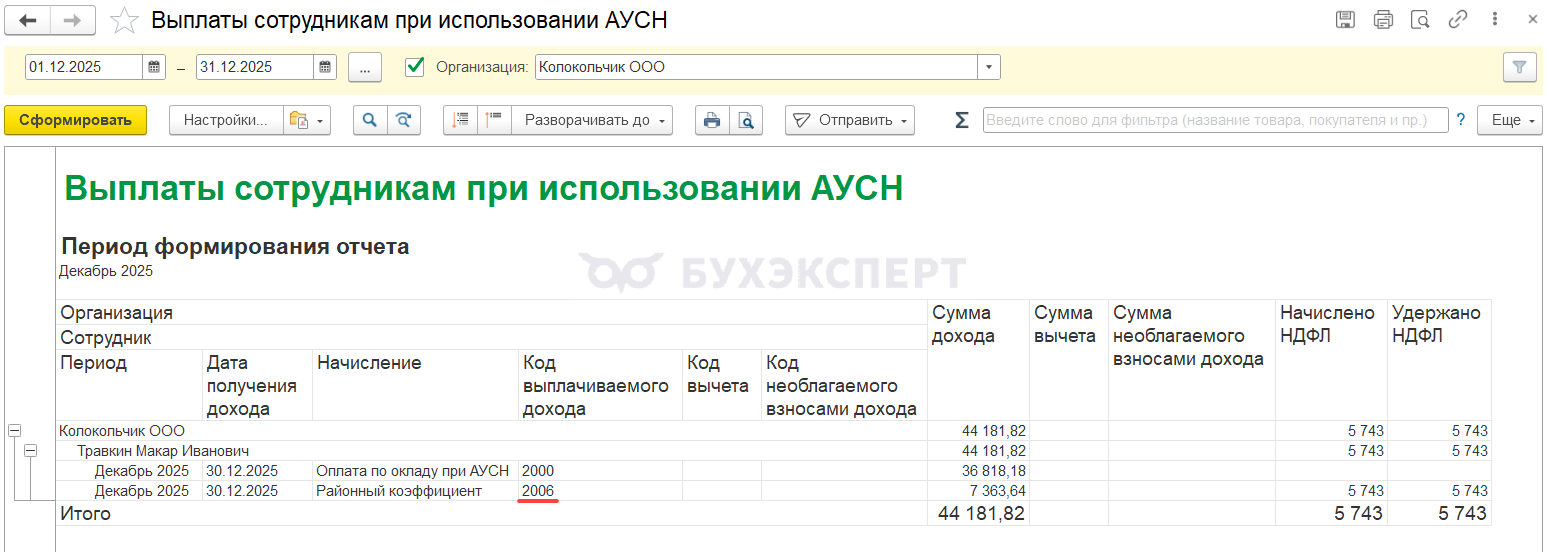Click the funnel filter icon on the right

click(x=1520, y=67)
